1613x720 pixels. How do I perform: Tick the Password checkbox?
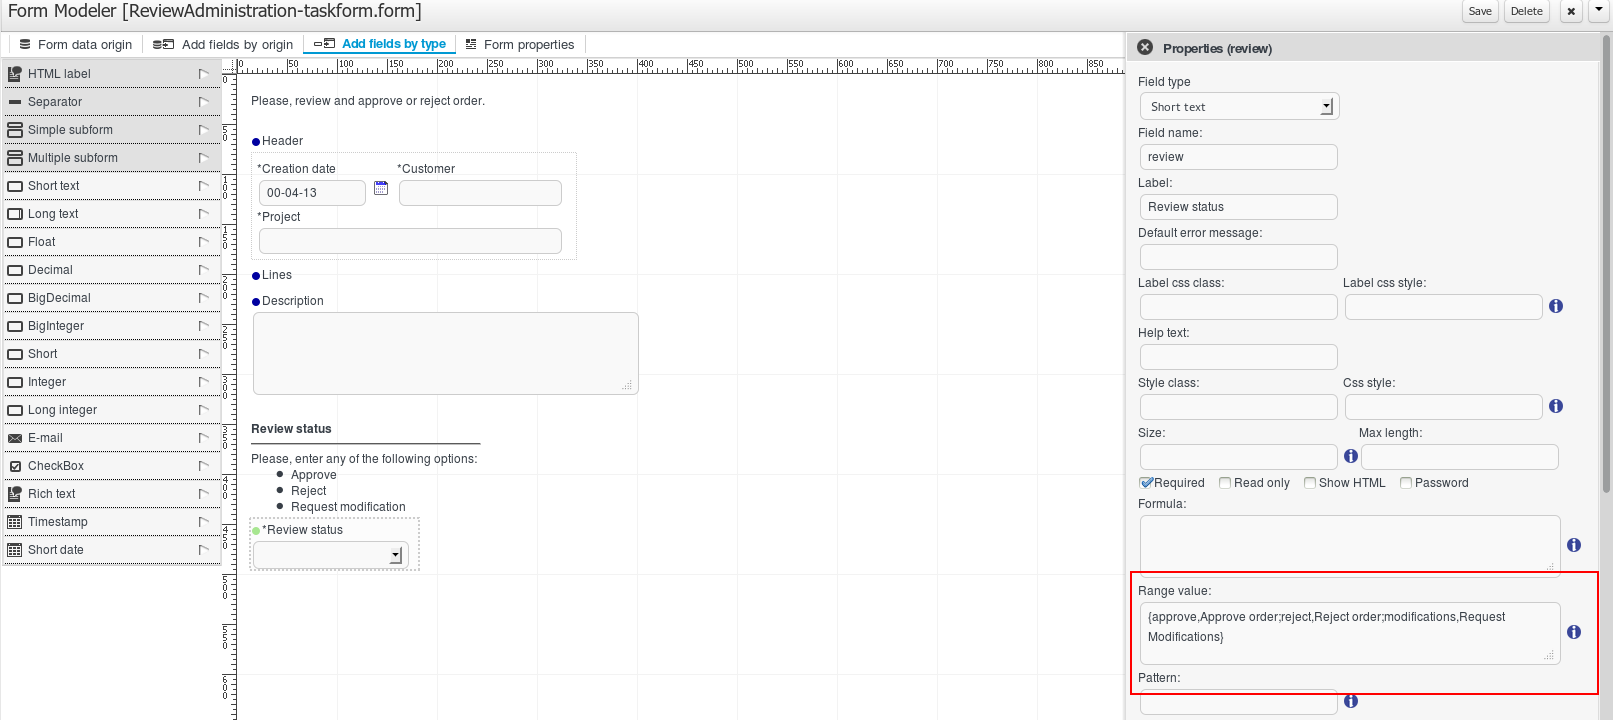(1406, 483)
